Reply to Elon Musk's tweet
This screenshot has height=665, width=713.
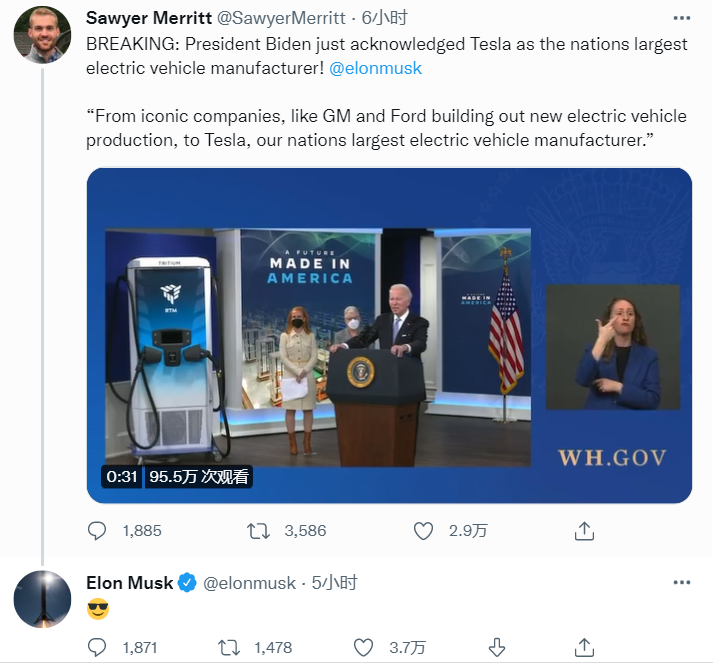pyautogui.click(x=97, y=647)
